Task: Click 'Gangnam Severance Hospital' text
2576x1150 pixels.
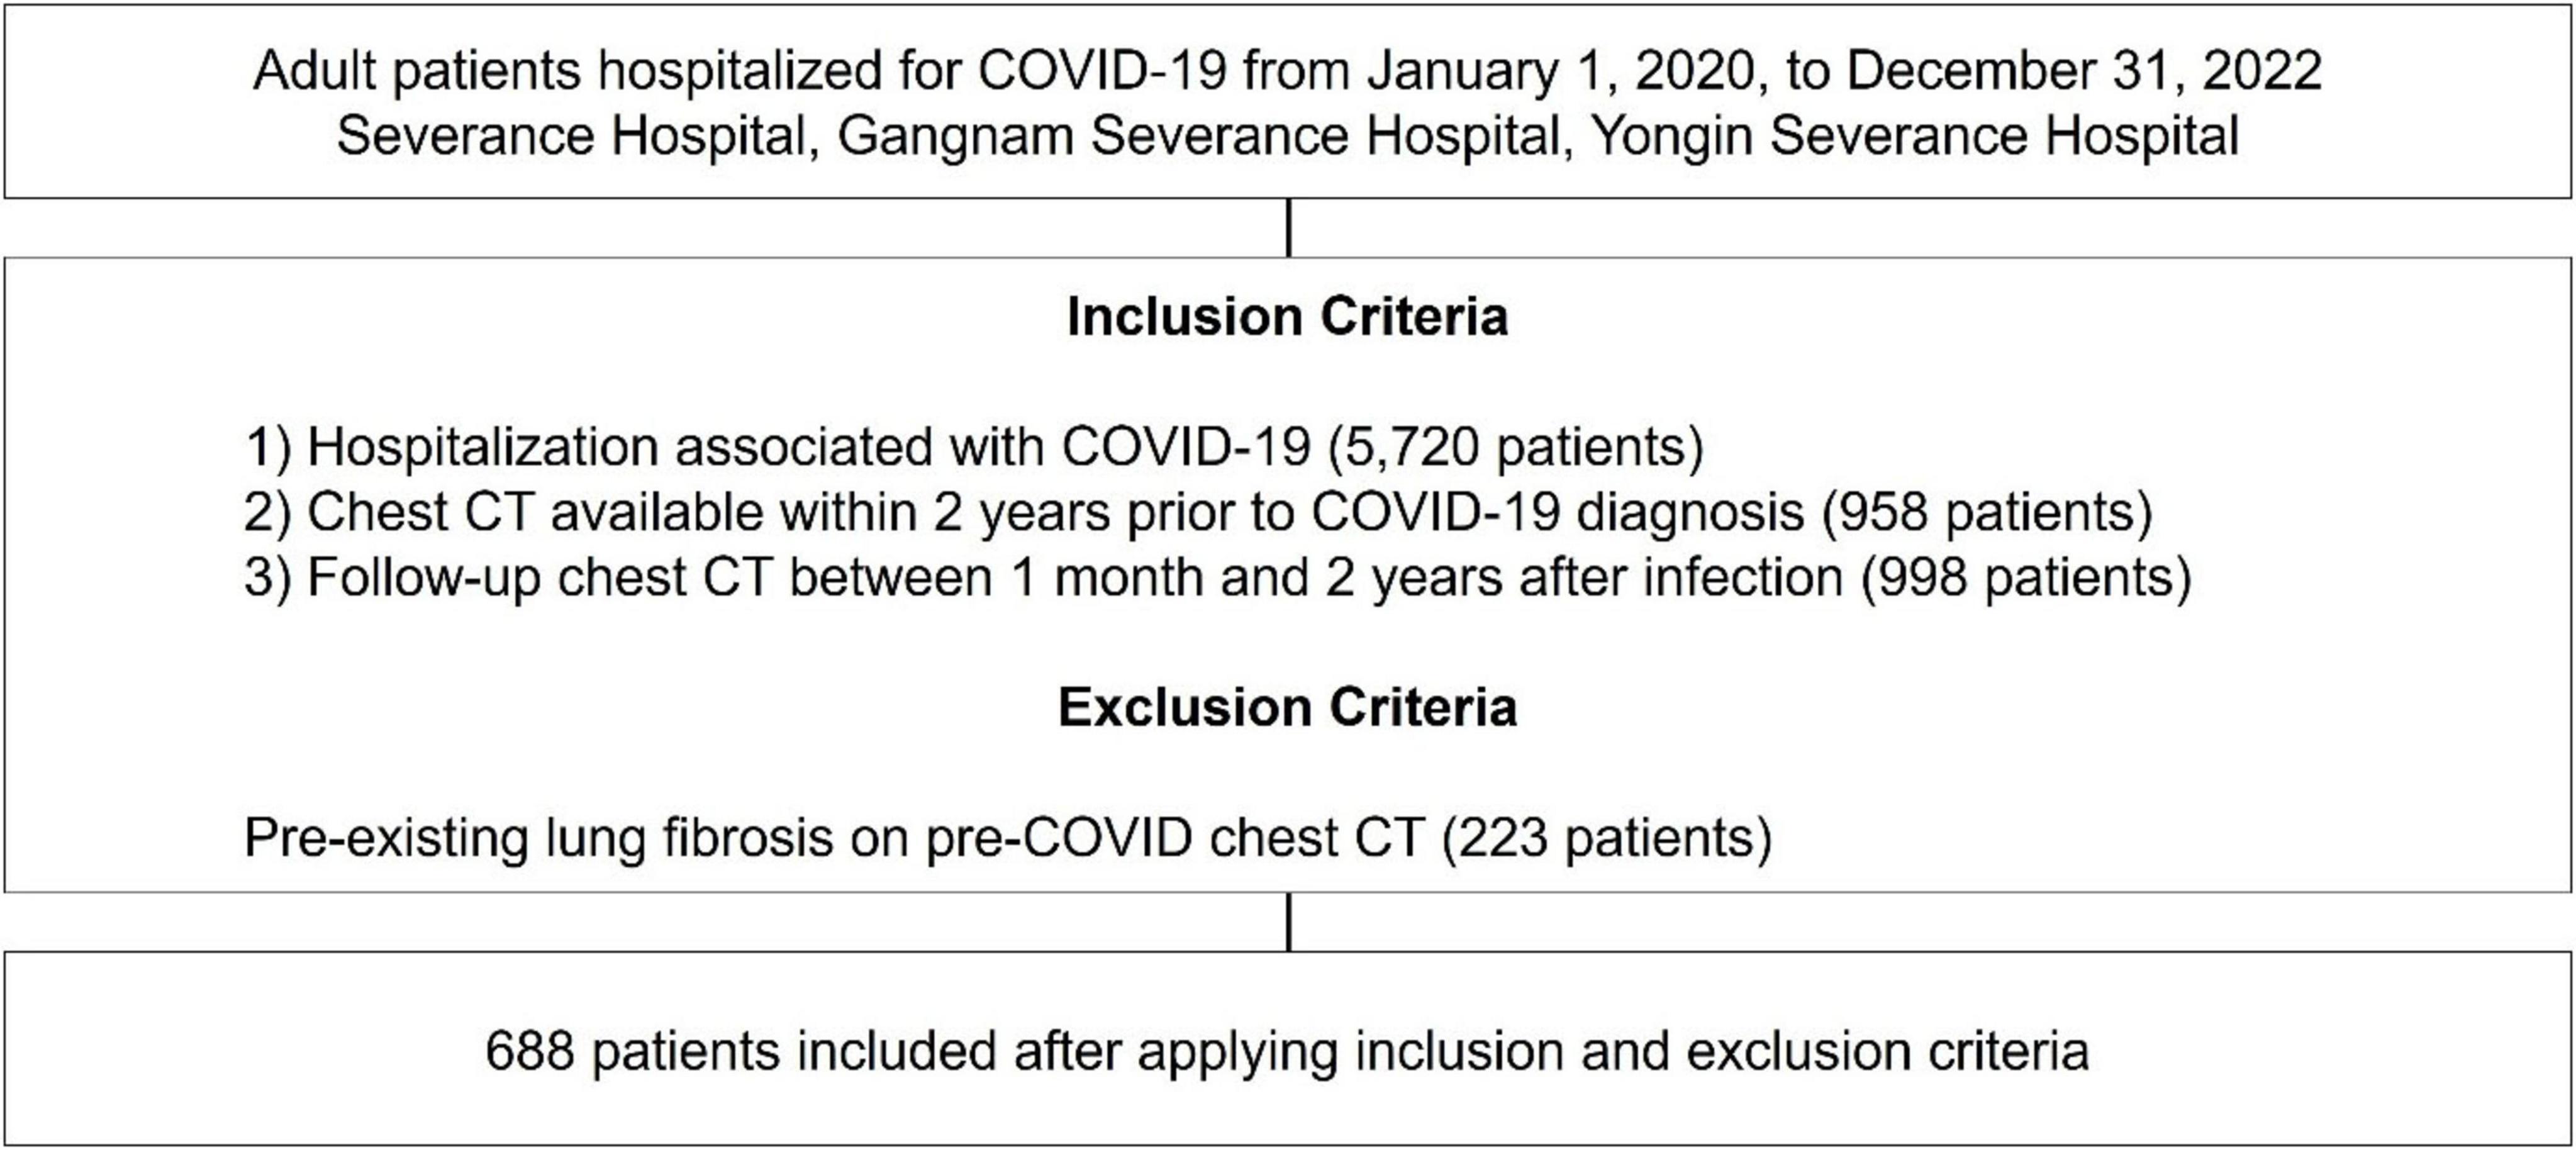Action: point(1199,136)
